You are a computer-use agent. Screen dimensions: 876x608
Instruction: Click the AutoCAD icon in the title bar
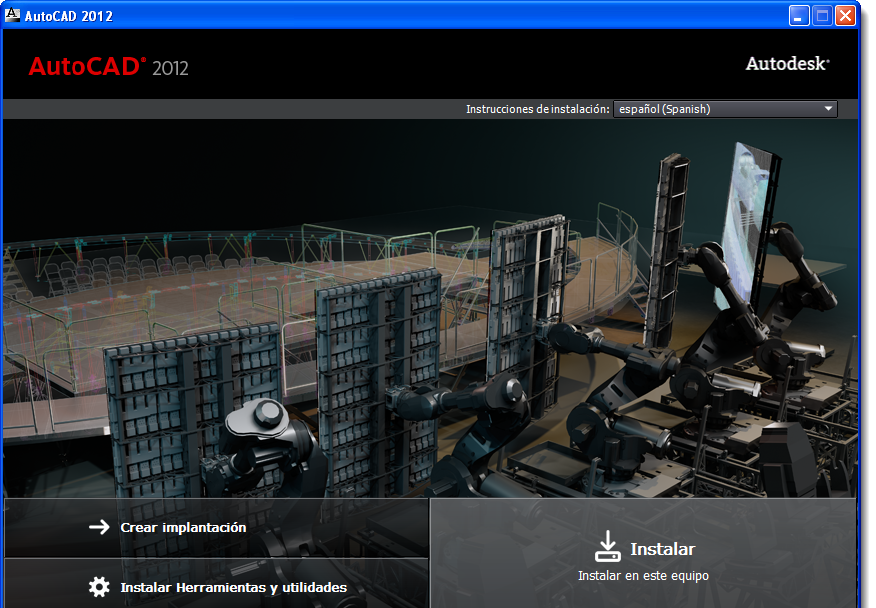13,15
